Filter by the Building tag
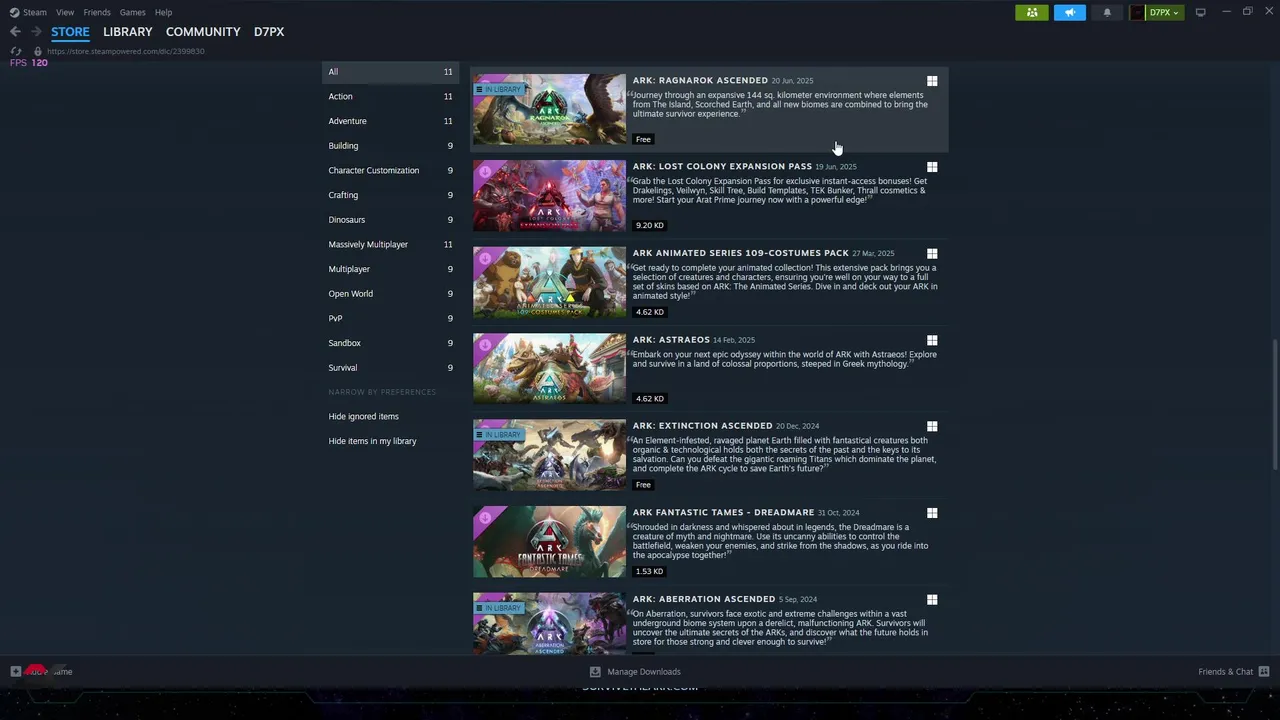 pyautogui.click(x=390, y=146)
